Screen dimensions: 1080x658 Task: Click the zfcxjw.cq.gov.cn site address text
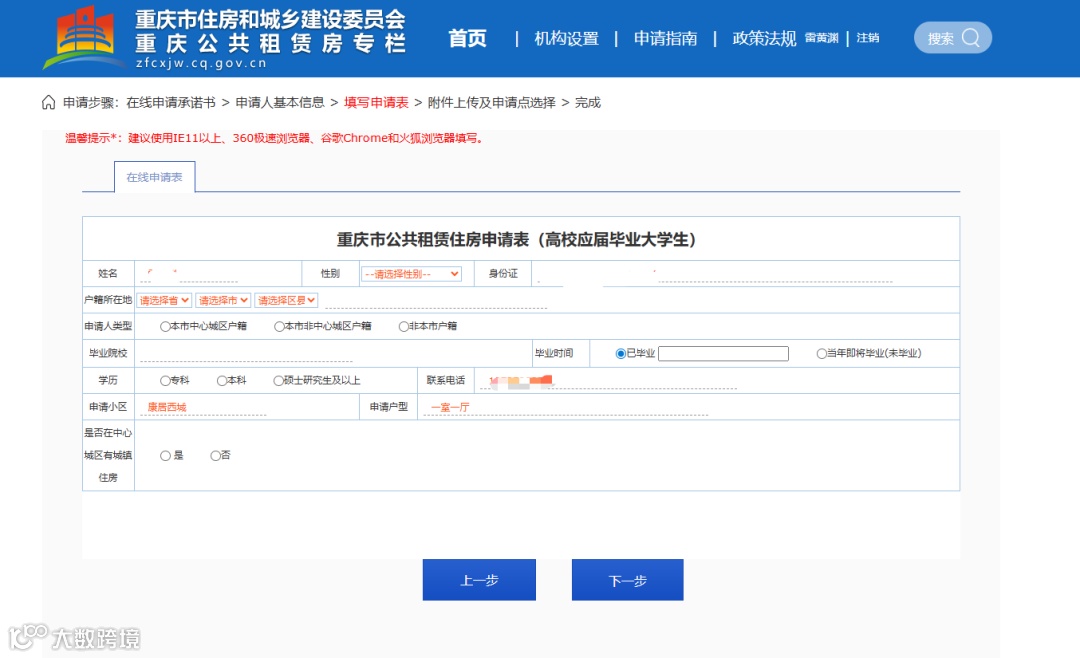point(201,63)
